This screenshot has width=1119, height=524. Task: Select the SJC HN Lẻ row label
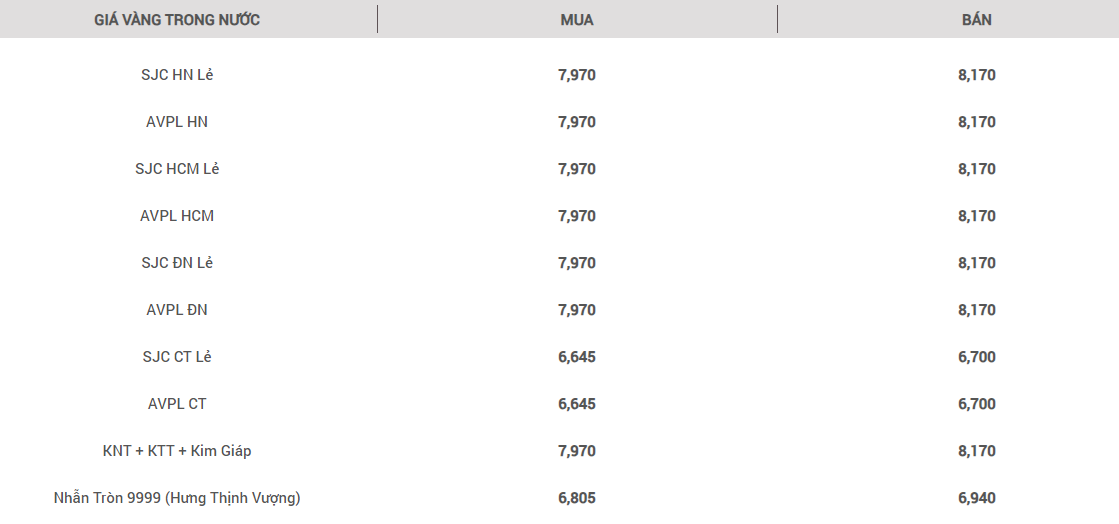point(177,75)
